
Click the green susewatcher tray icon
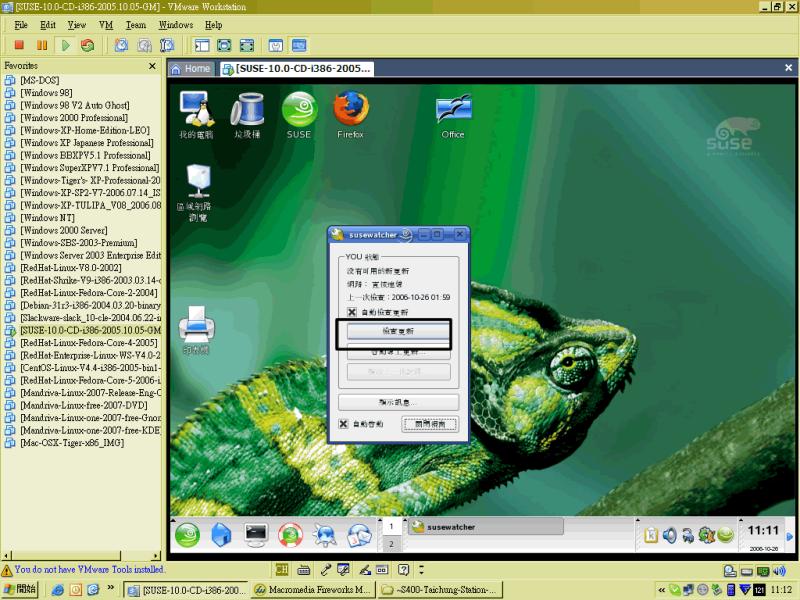point(725,535)
